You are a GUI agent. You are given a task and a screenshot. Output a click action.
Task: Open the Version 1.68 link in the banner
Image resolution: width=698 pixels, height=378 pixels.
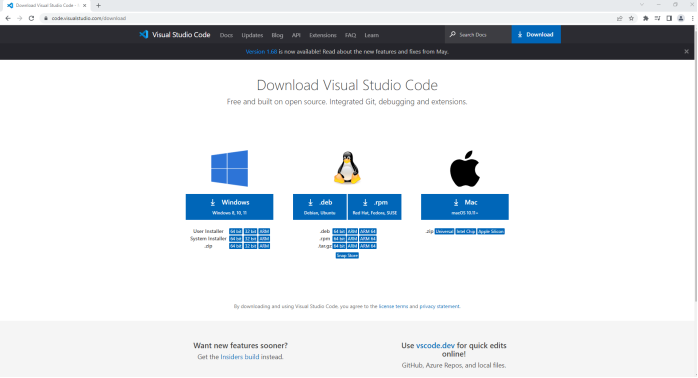261,52
